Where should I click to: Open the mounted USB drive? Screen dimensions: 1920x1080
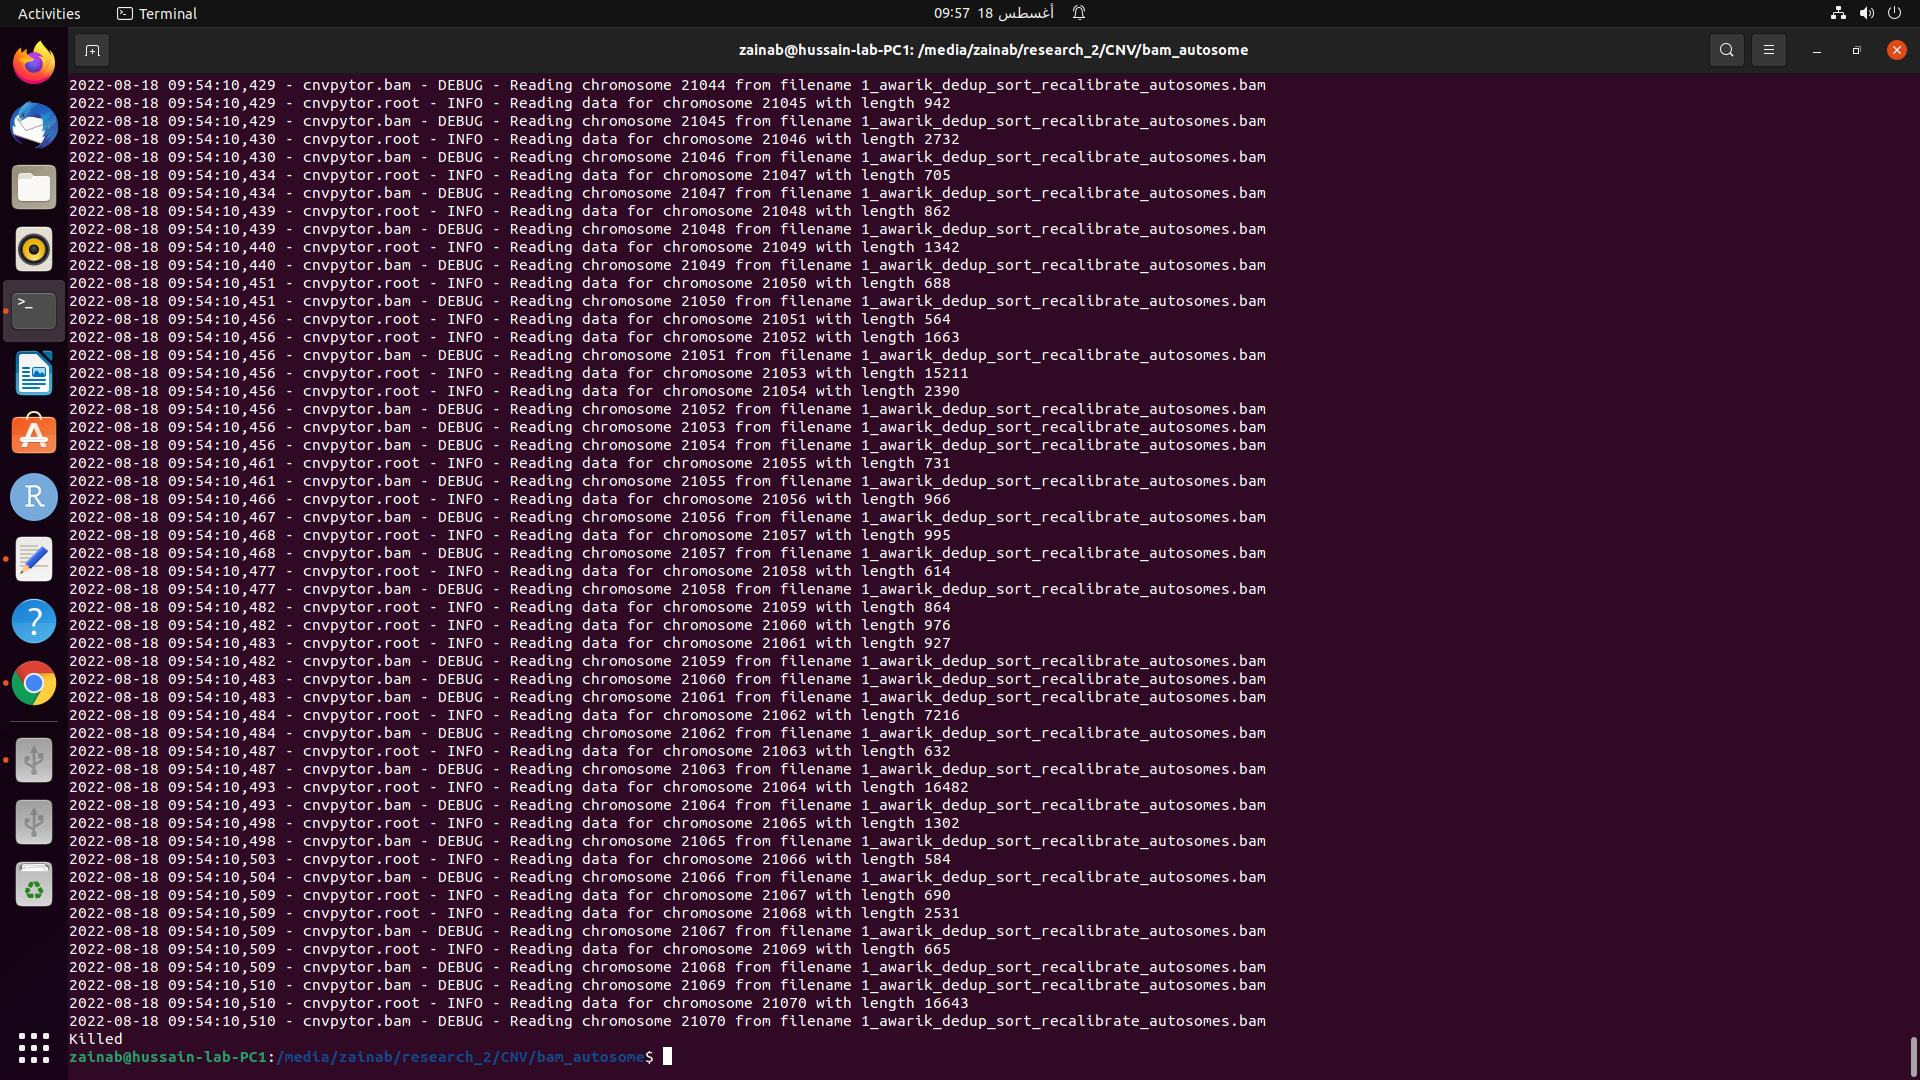click(x=33, y=760)
